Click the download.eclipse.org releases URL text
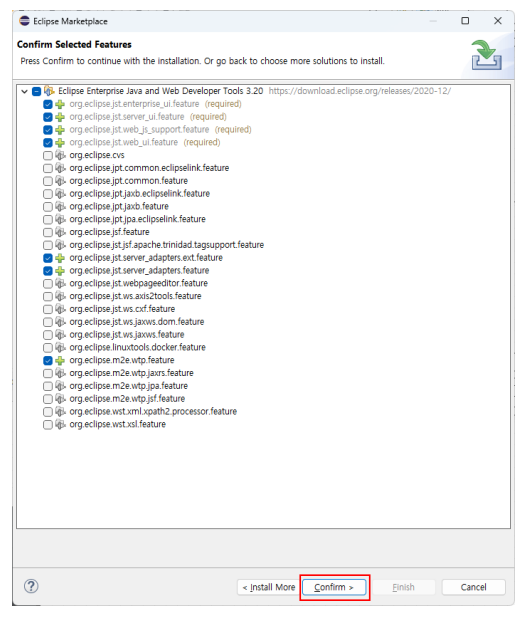 [360, 91]
